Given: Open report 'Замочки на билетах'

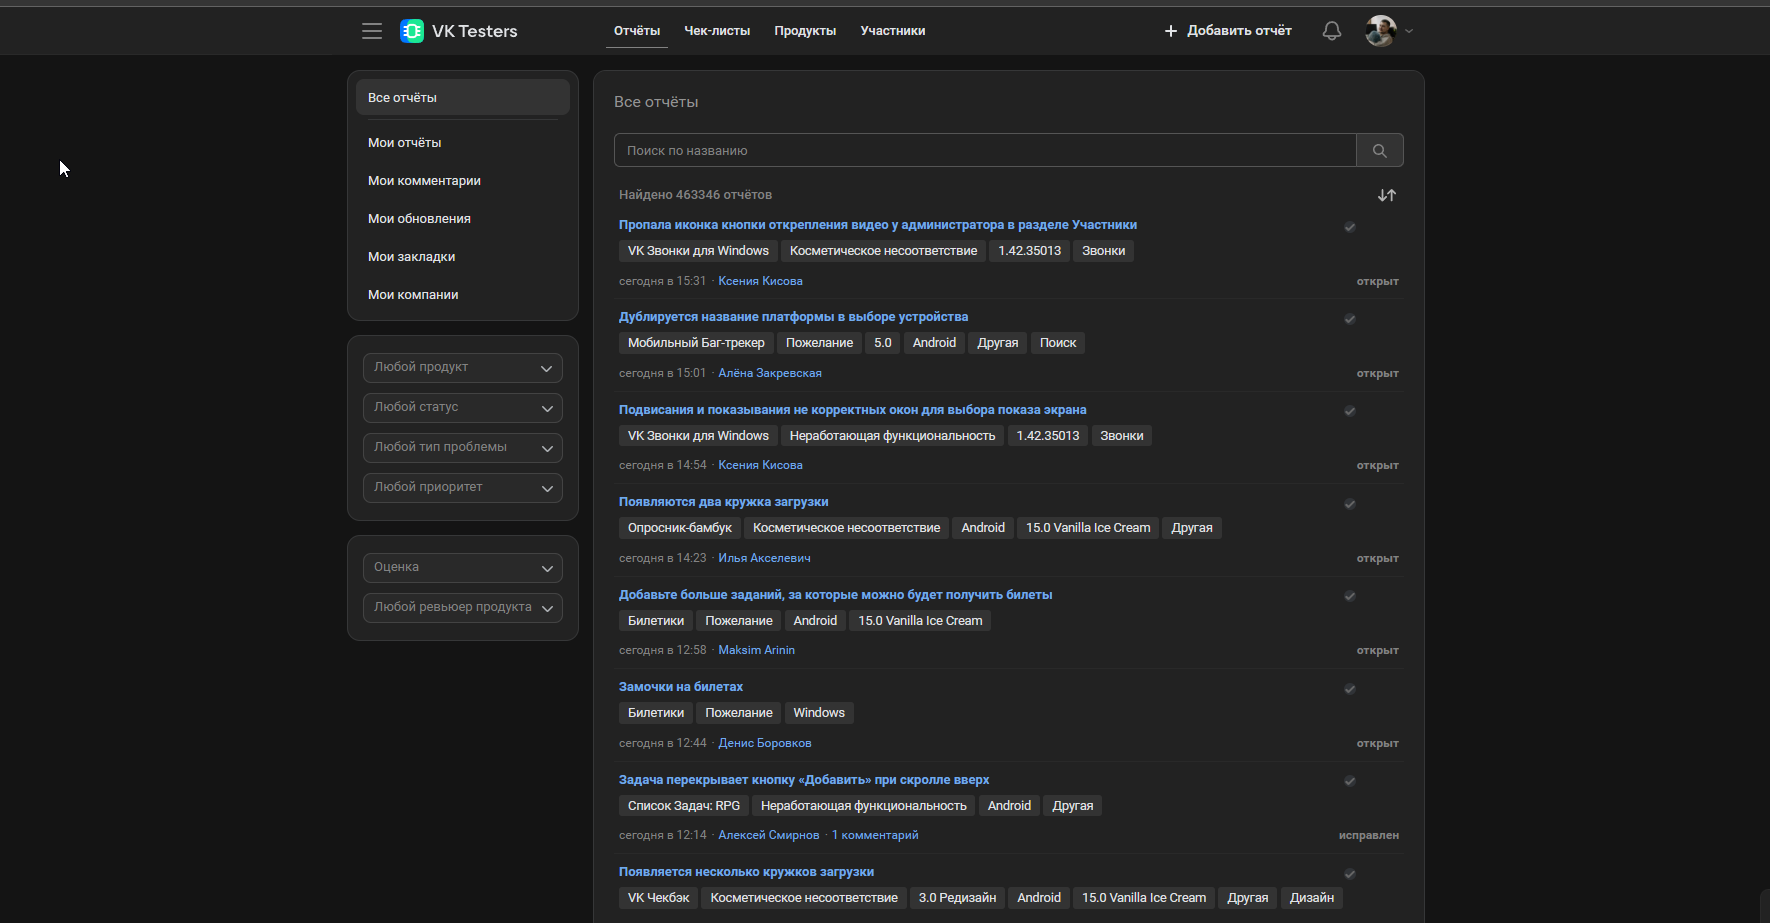Looking at the screenshot, I should click(x=681, y=687).
